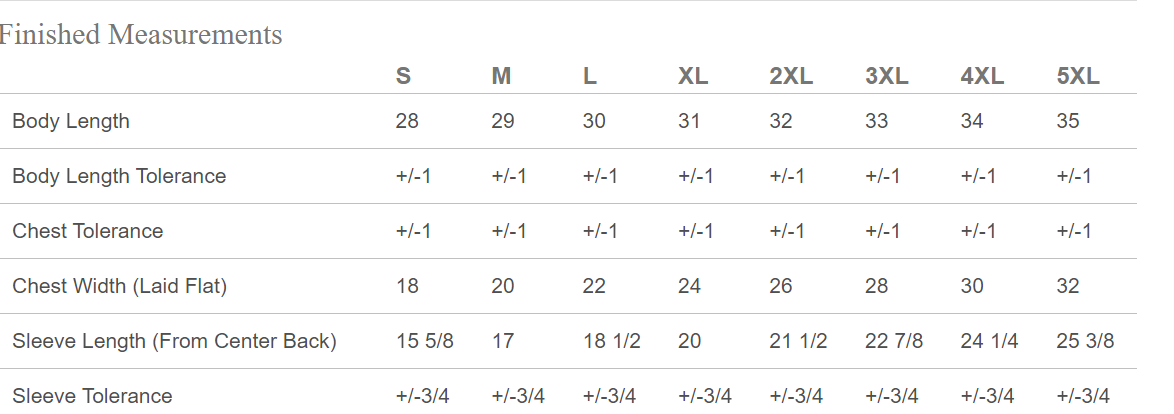Image resolution: width=1174 pixels, height=414 pixels.
Task: Click the sleeve length value 22 7/8
Action: (894, 341)
